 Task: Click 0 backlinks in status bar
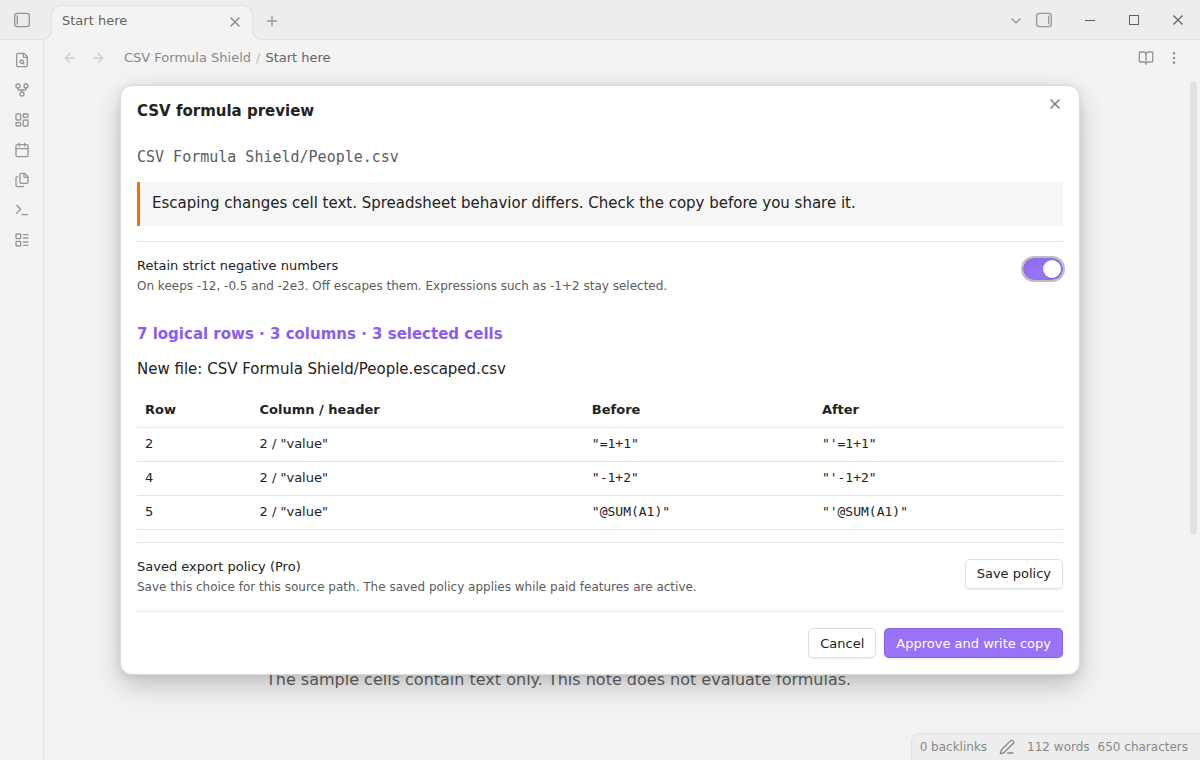(953, 747)
